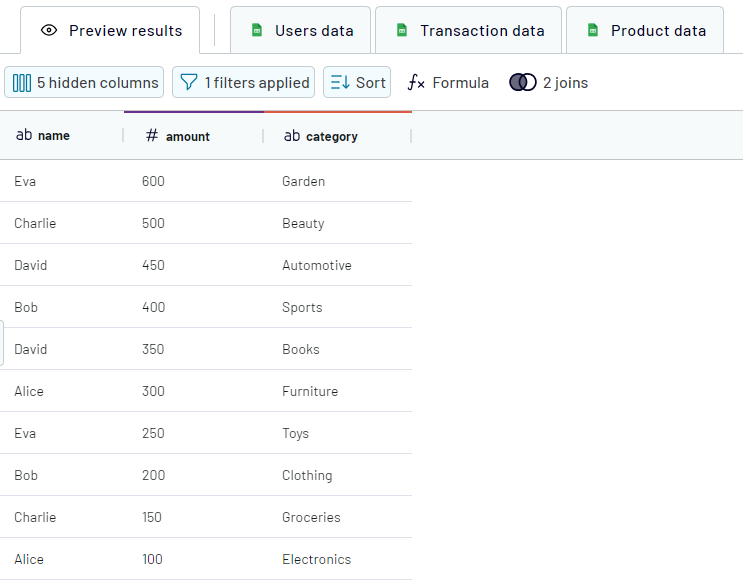The width and height of the screenshot is (743, 583).
Task: Click the eye icon on Preview results
Action: click(x=49, y=31)
